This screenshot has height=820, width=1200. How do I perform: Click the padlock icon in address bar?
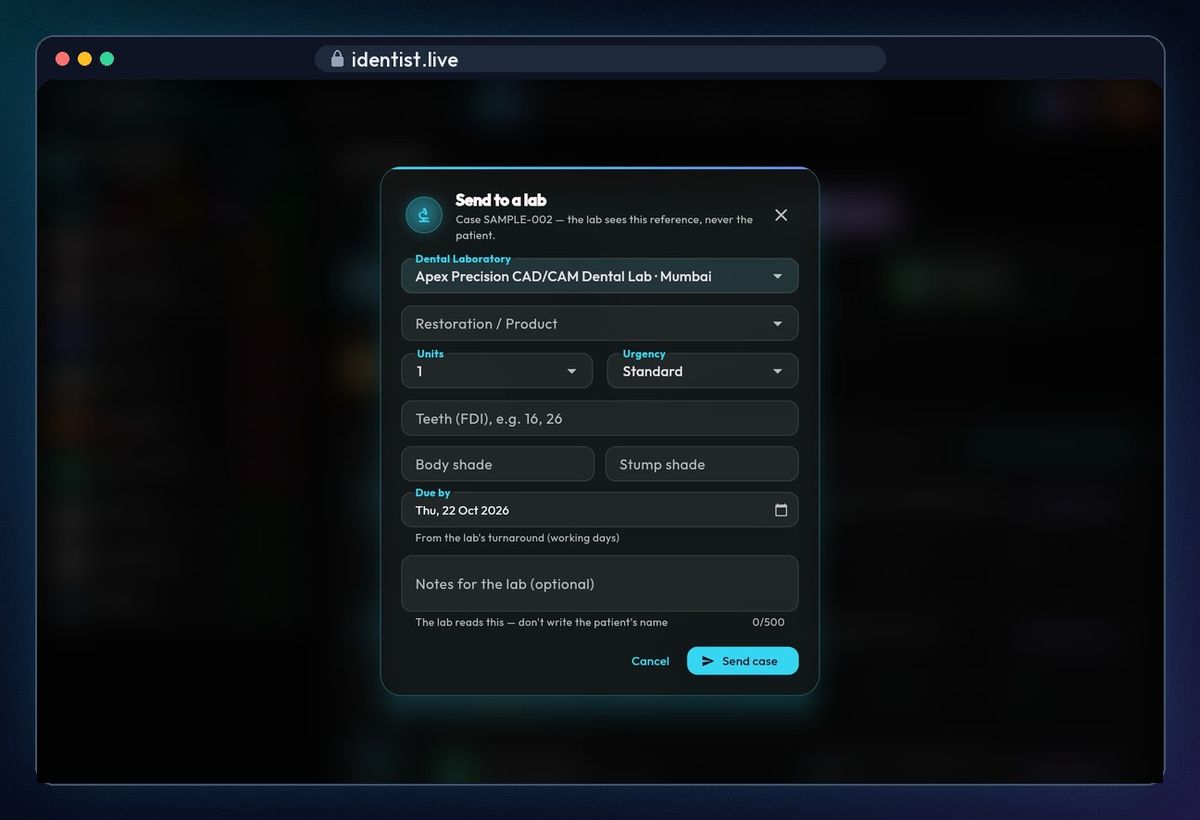(337, 59)
